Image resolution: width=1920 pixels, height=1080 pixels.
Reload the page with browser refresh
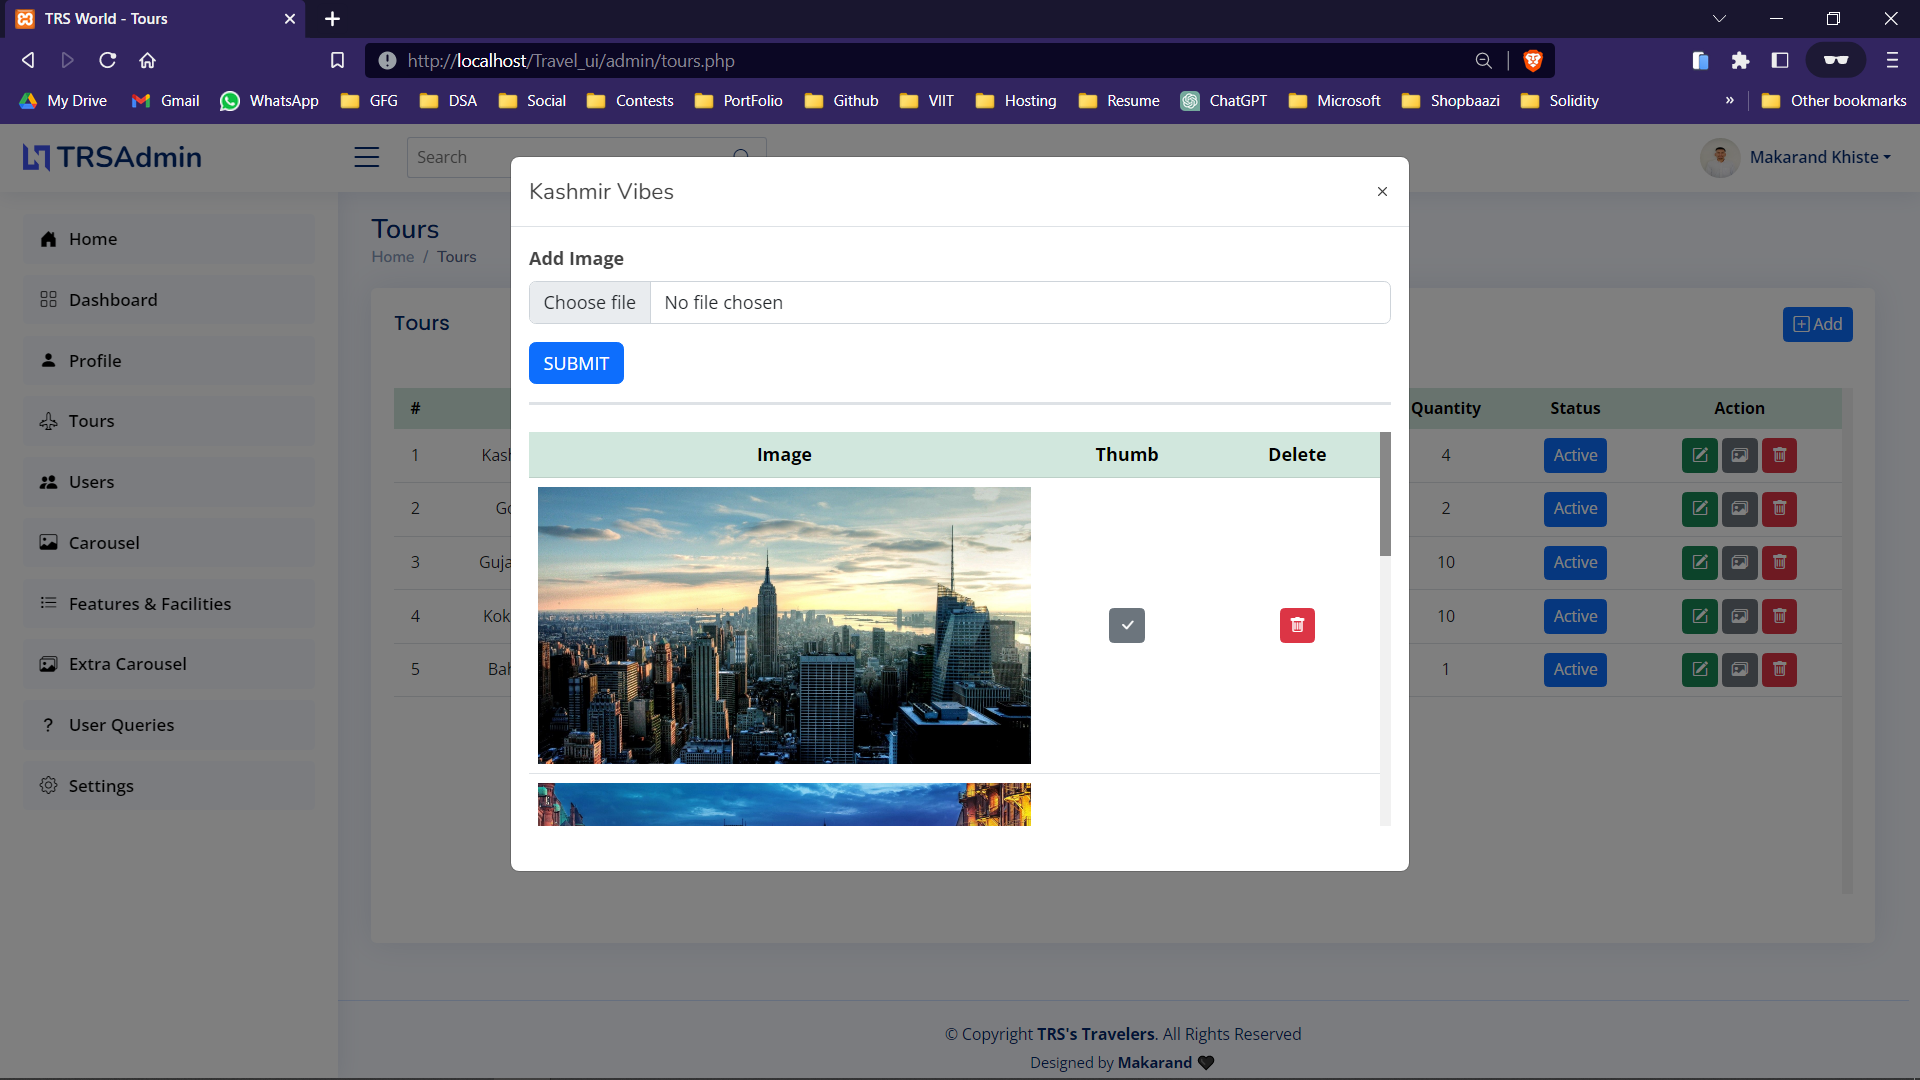pos(107,60)
